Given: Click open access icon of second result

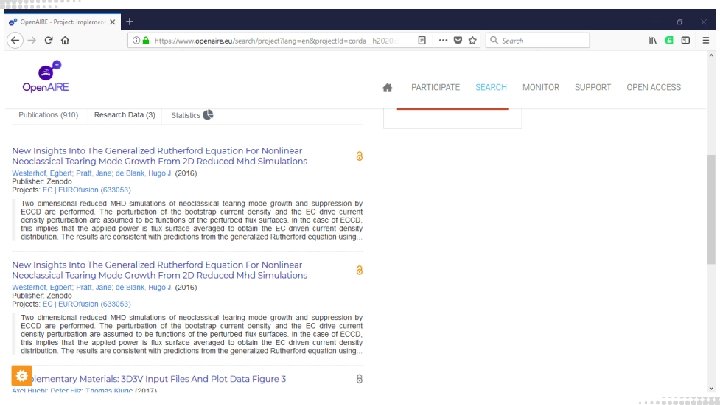Looking at the screenshot, I should coord(360,270).
